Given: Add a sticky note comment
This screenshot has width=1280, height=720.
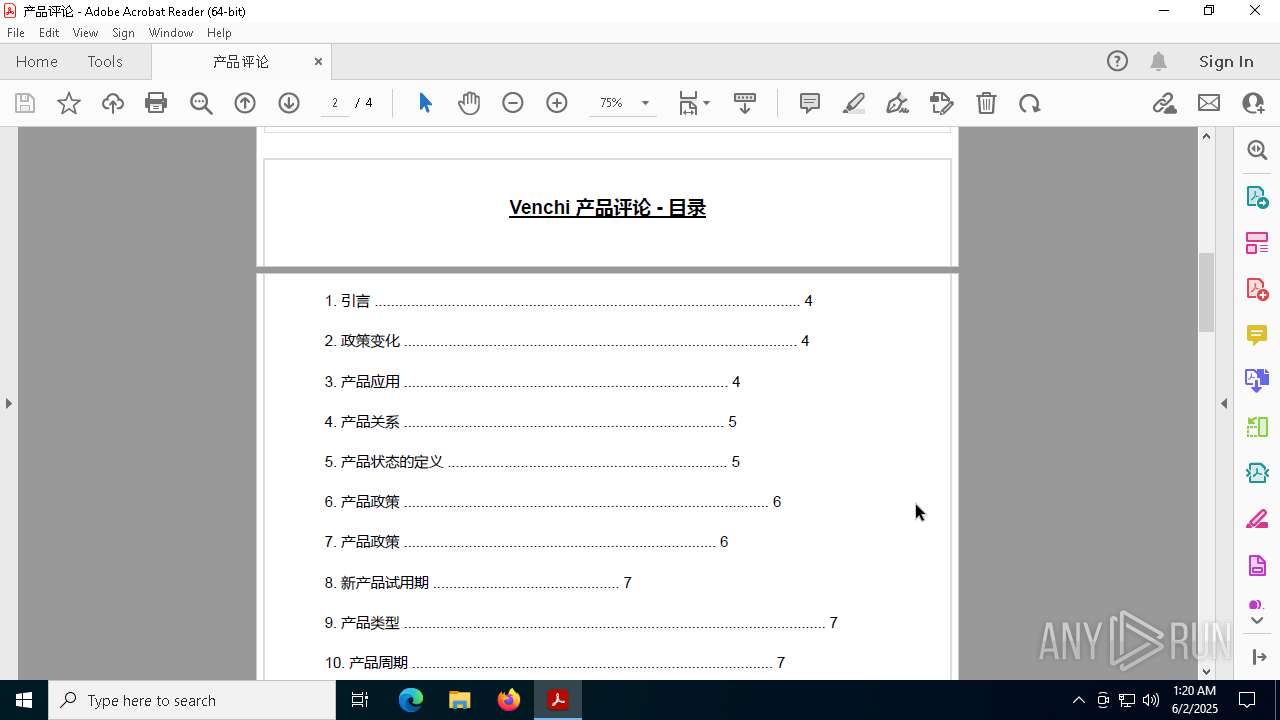Looking at the screenshot, I should (x=810, y=103).
